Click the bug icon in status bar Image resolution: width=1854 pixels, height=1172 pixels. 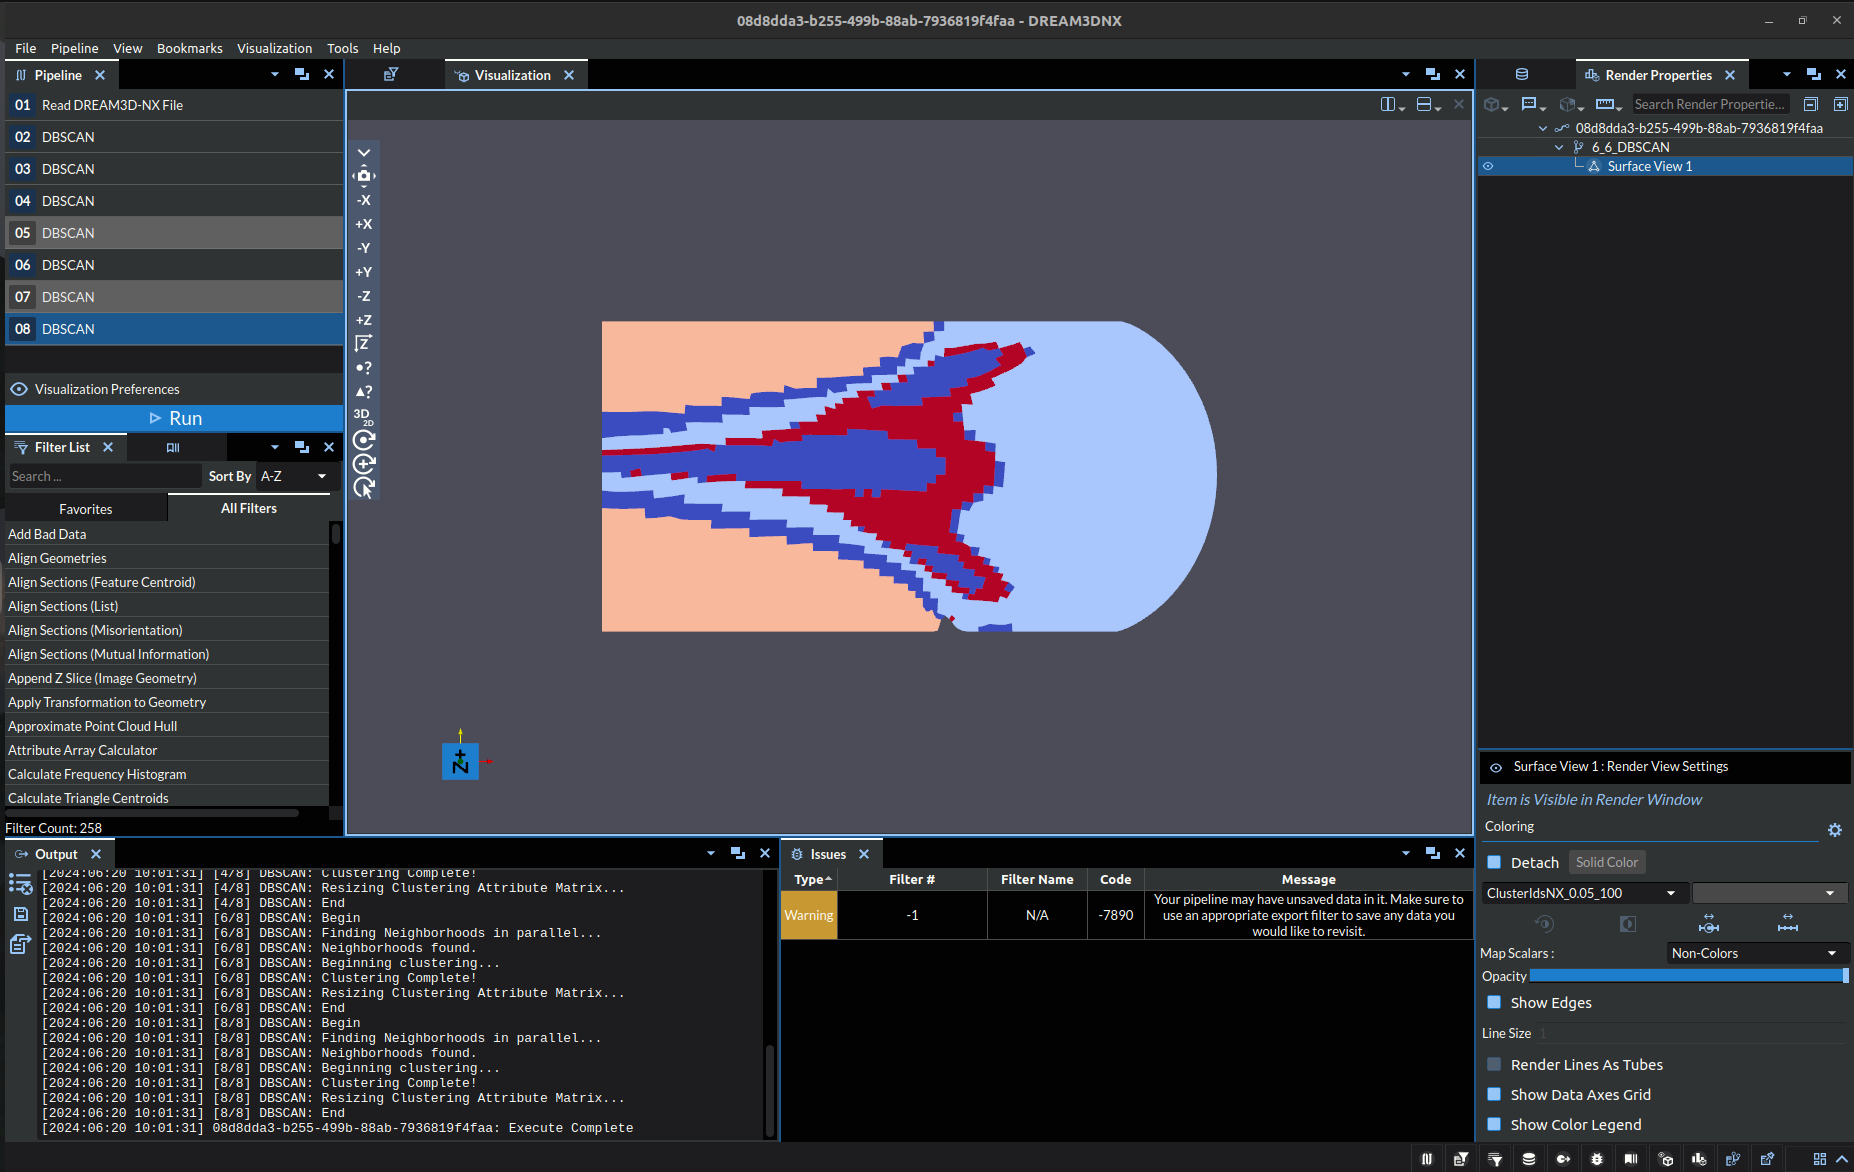[1597, 1159]
